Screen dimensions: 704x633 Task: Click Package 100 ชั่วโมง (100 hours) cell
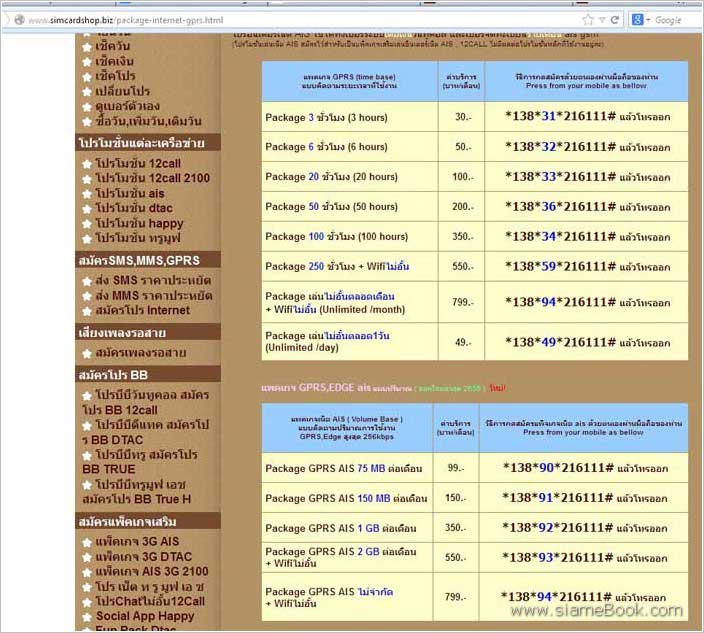(x=350, y=237)
